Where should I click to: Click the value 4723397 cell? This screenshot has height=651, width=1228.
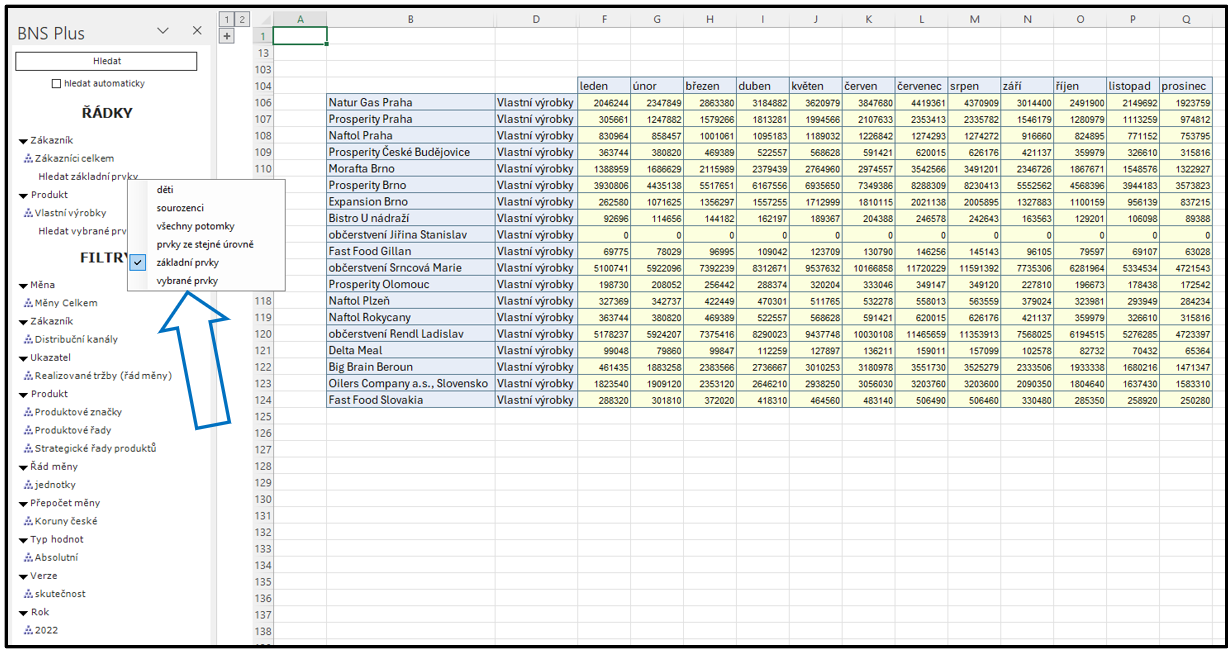1186,334
